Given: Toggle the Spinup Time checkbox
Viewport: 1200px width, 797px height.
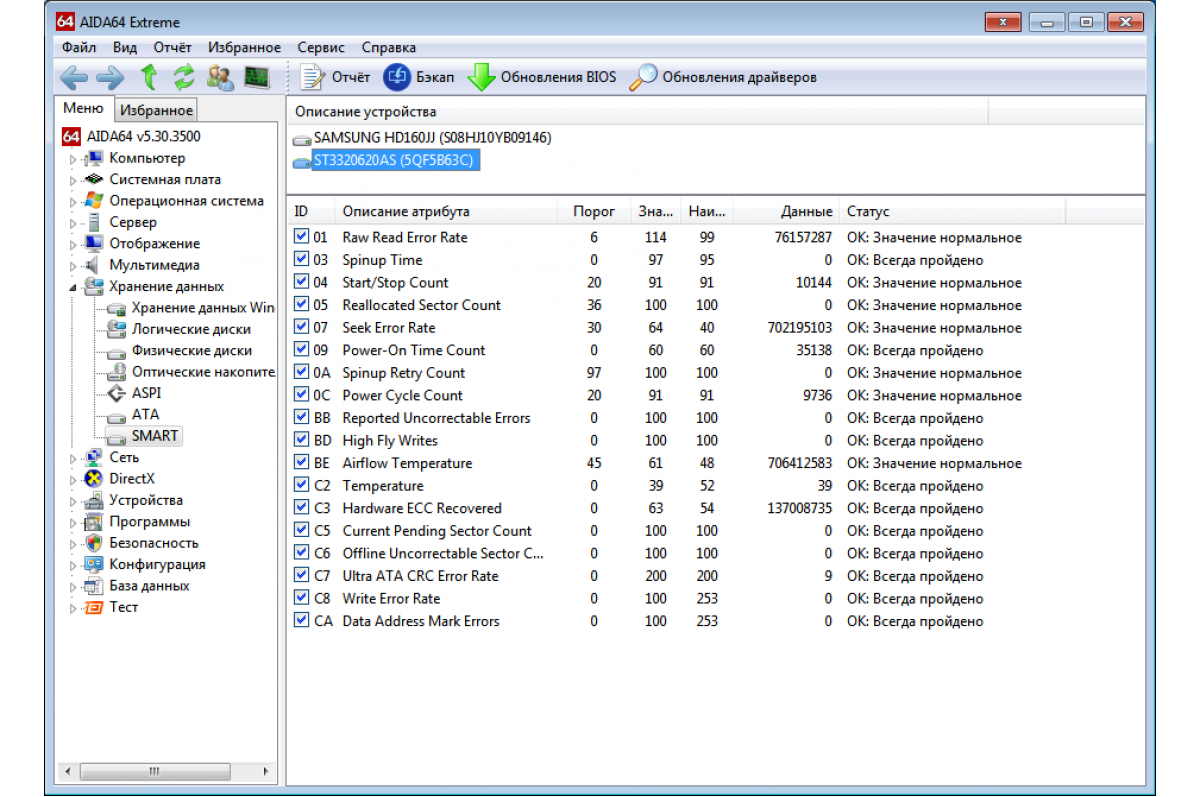Looking at the screenshot, I should [301, 259].
